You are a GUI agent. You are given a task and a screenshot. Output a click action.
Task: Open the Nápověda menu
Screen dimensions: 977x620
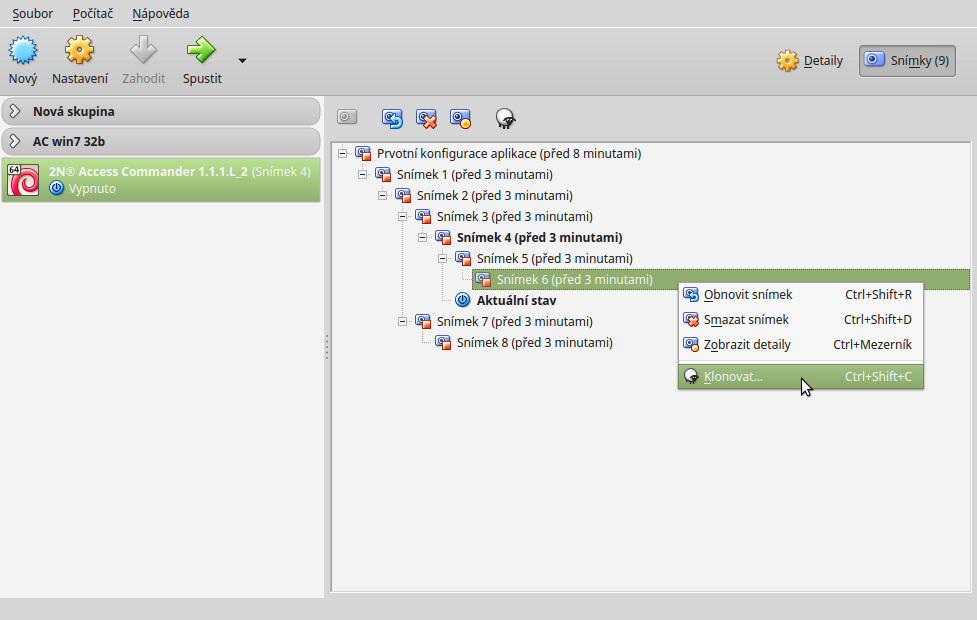pyautogui.click(x=160, y=13)
